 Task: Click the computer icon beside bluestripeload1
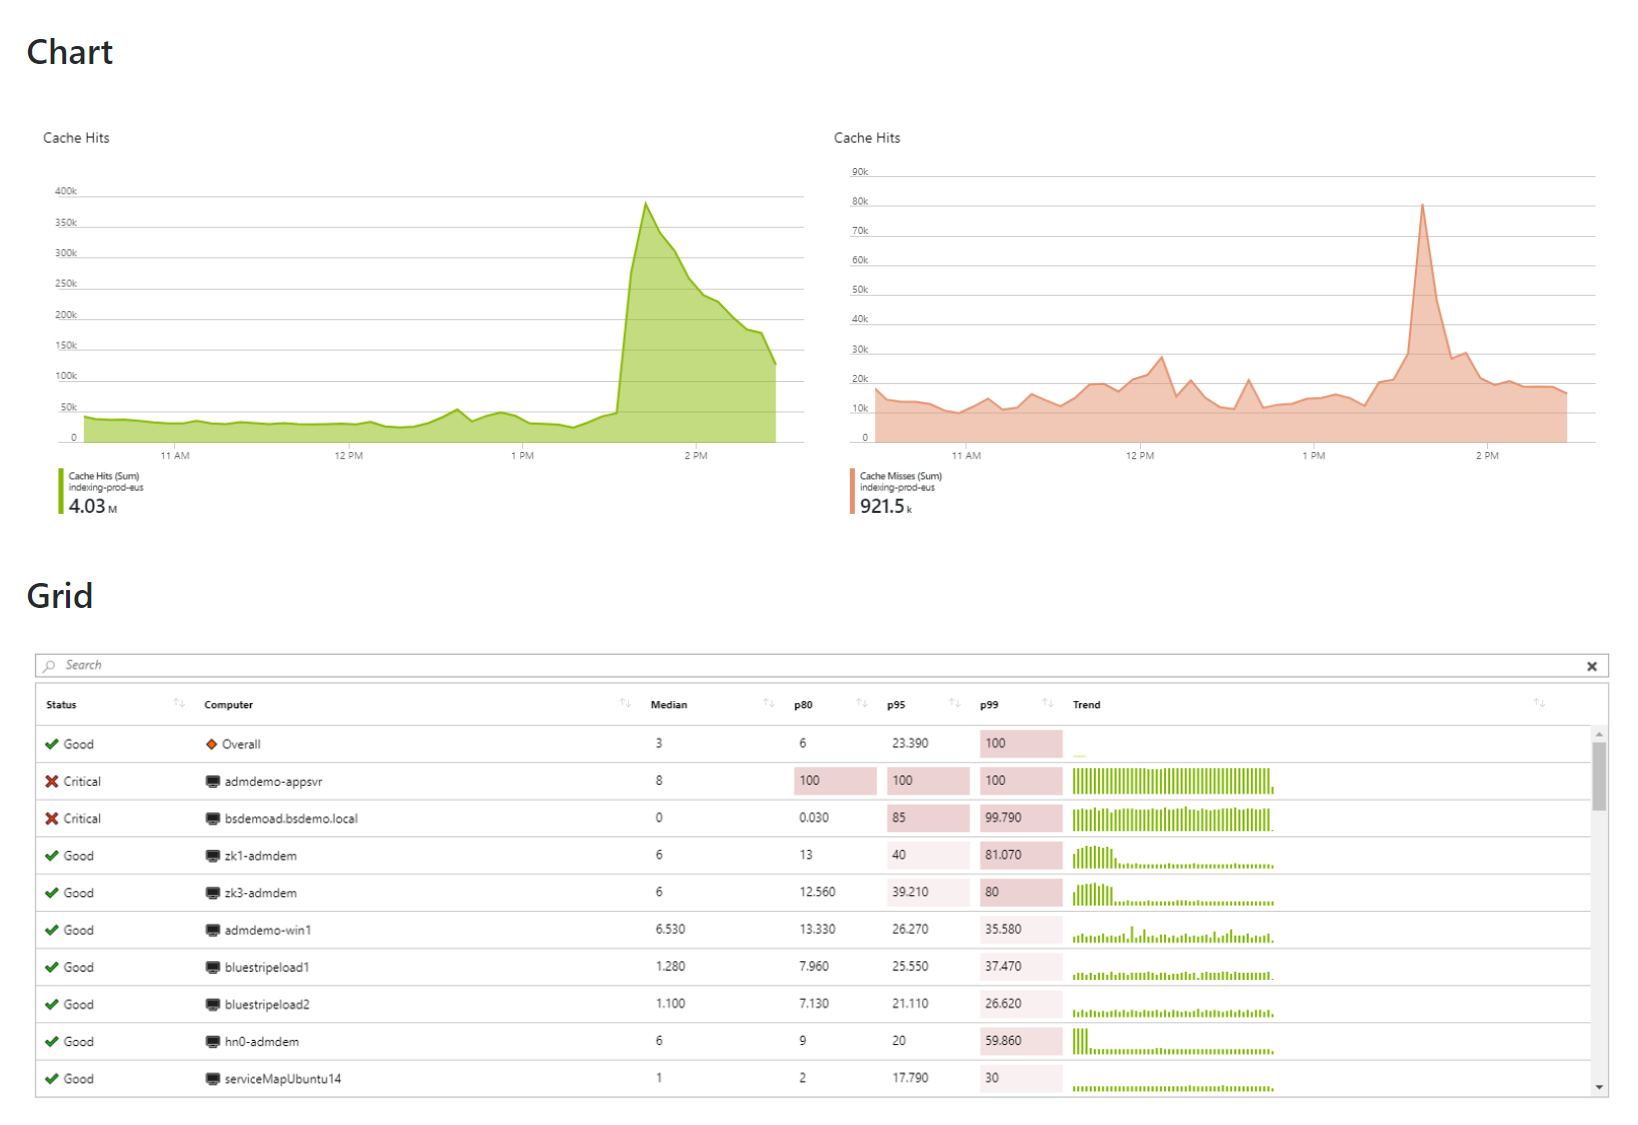[212, 967]
